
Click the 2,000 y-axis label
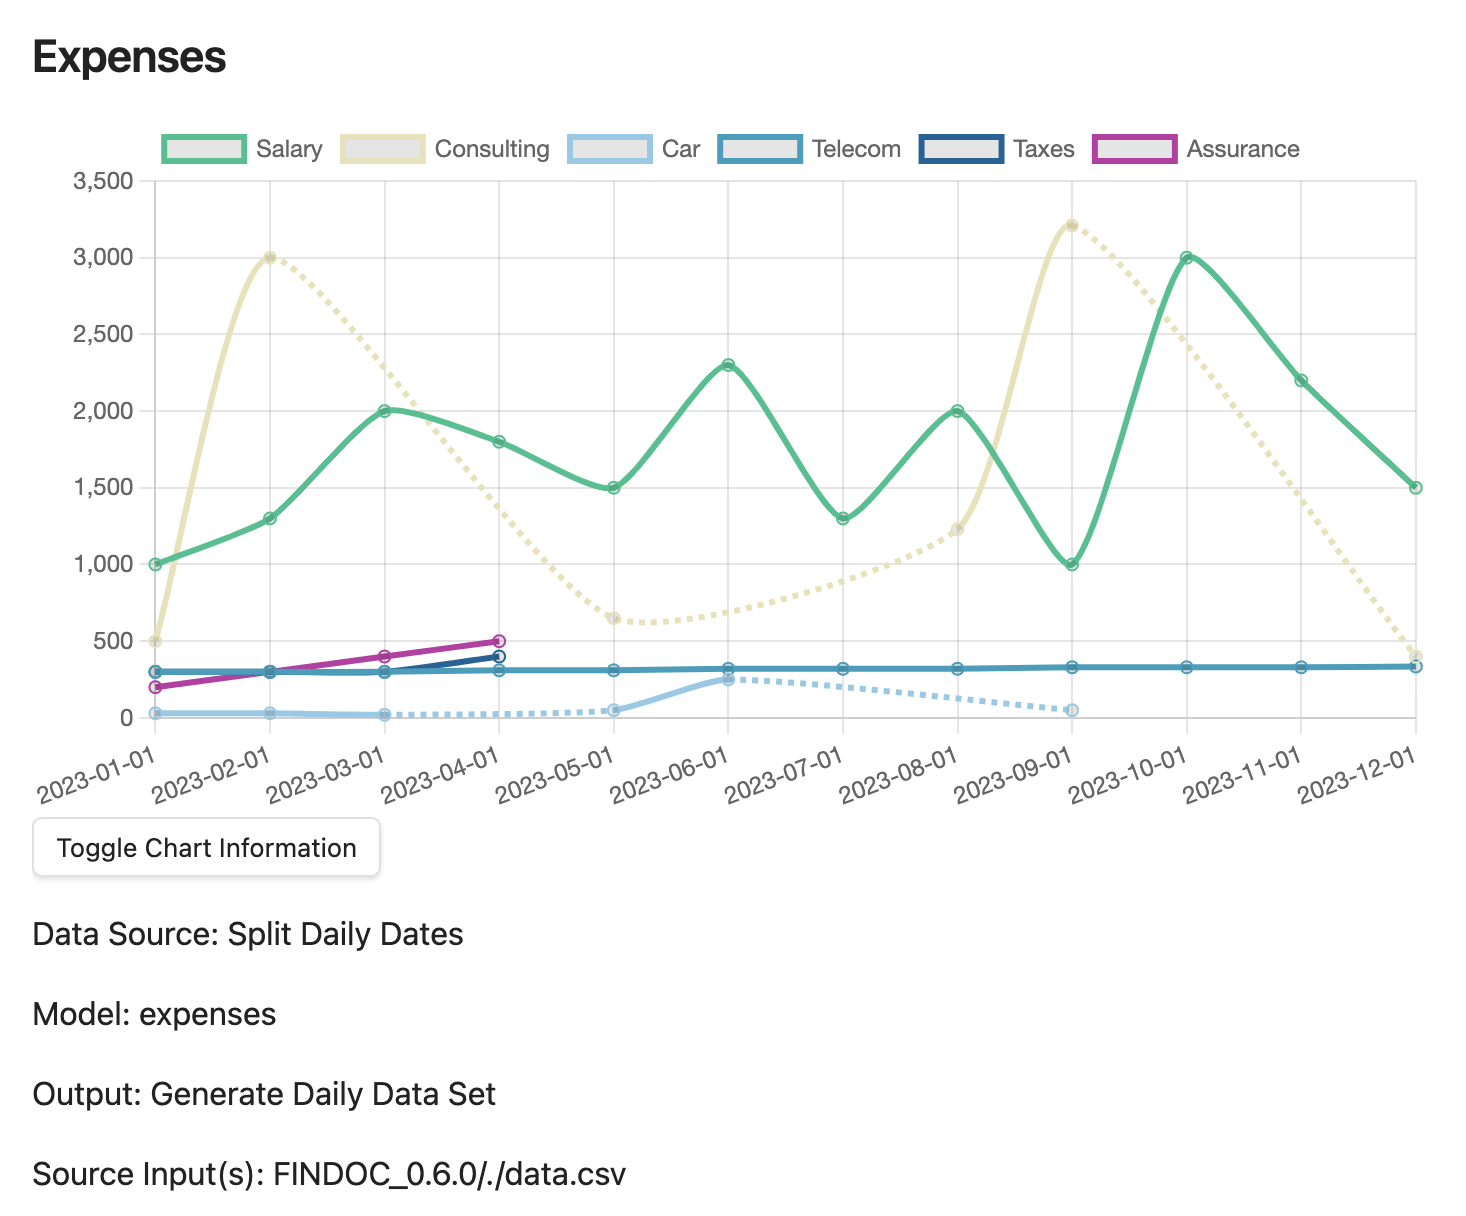point(103,411)
